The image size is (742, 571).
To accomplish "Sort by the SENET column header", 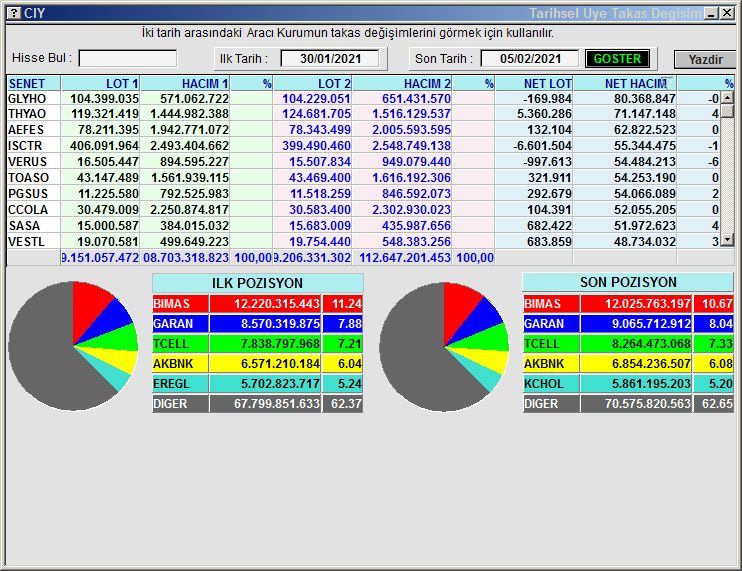I will coord(32,84).
